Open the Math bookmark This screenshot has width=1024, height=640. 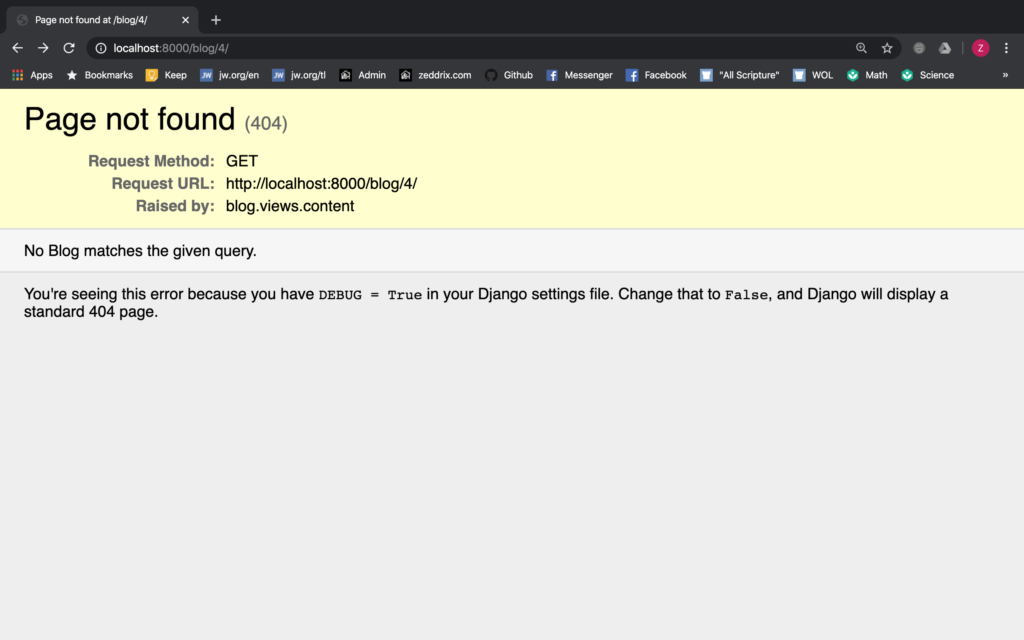pyautogui.click(x=867, y=75)
